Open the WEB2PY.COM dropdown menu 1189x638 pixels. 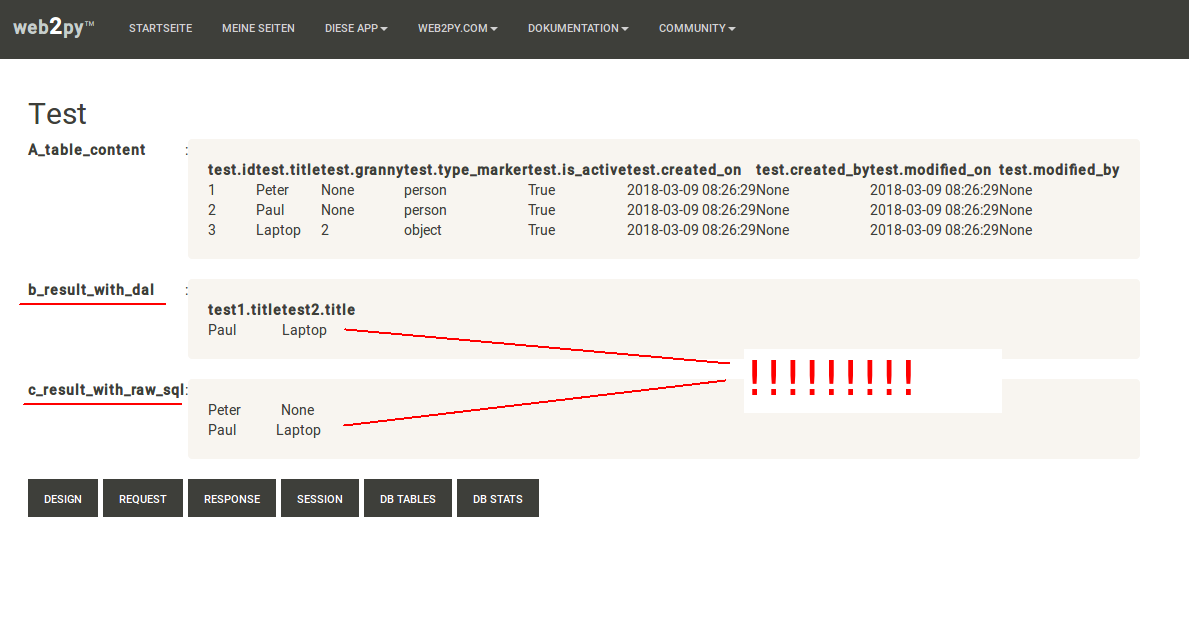[x=457, y=29]
